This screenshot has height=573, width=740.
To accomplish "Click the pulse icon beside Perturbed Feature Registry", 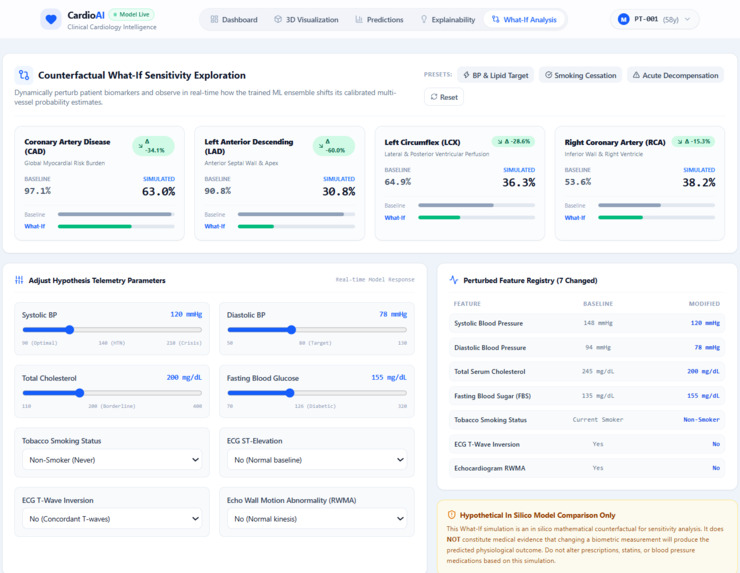I will (454, 280).
